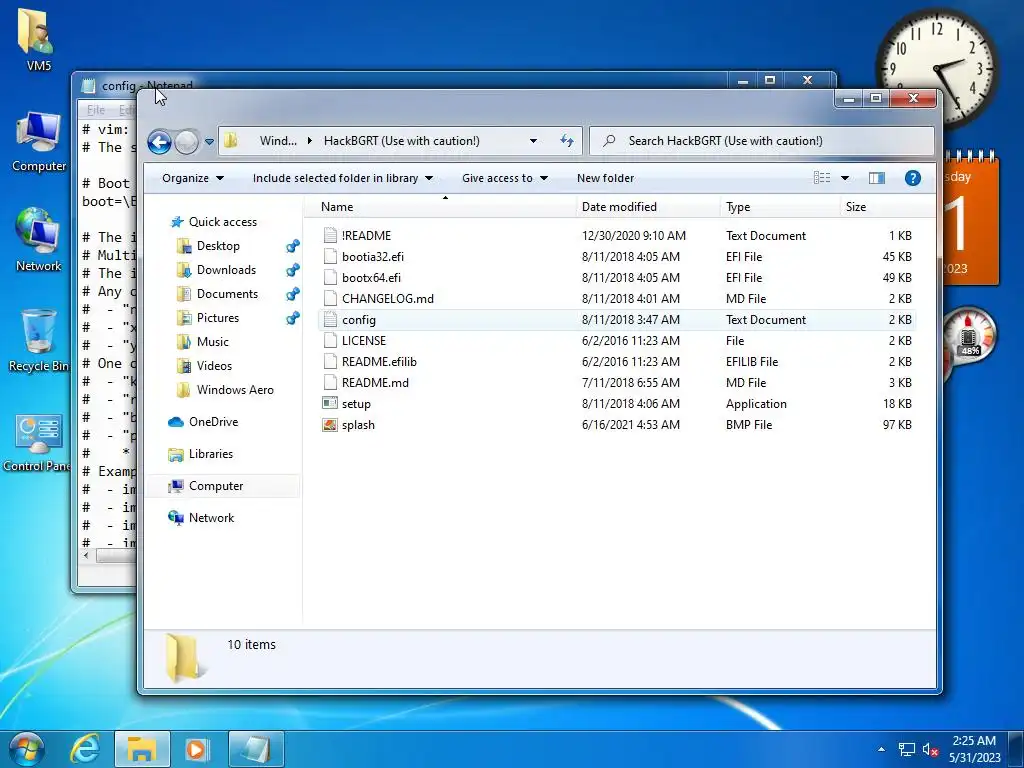
Task: Toggle the preview pane icon
Action: (876, 178)
